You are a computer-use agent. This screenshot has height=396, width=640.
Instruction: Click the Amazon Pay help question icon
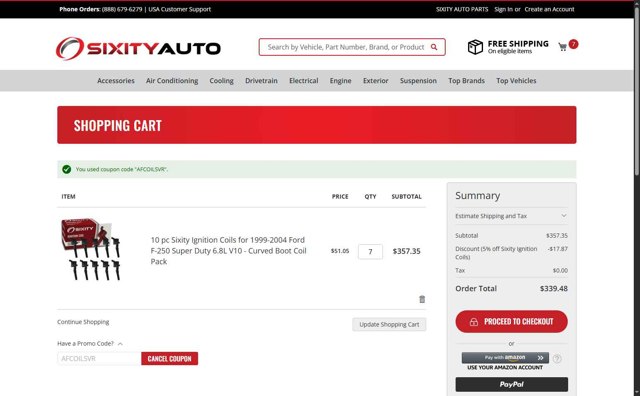pyautogui.click(x=557, y=358)
